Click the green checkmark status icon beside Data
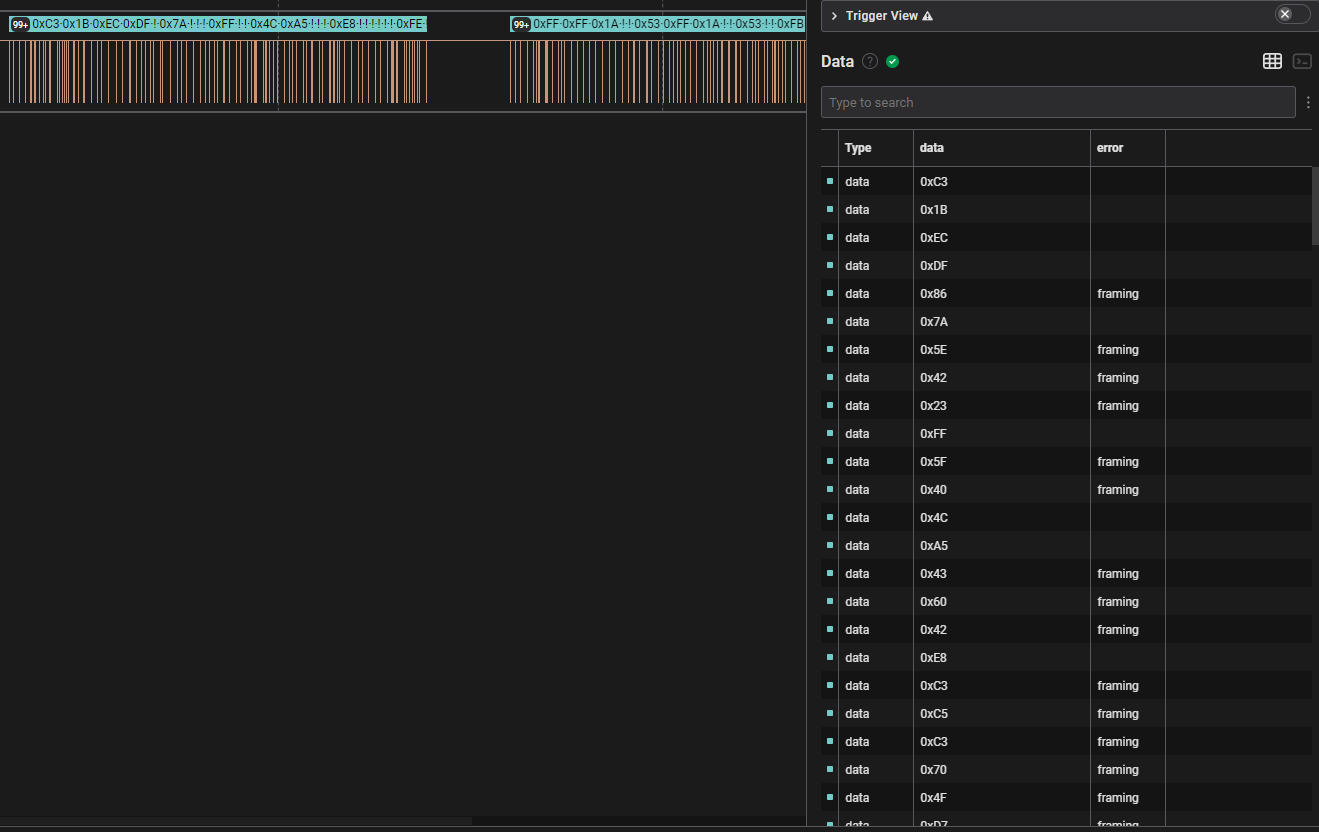The image size is (1319, 832). point(892,61)
